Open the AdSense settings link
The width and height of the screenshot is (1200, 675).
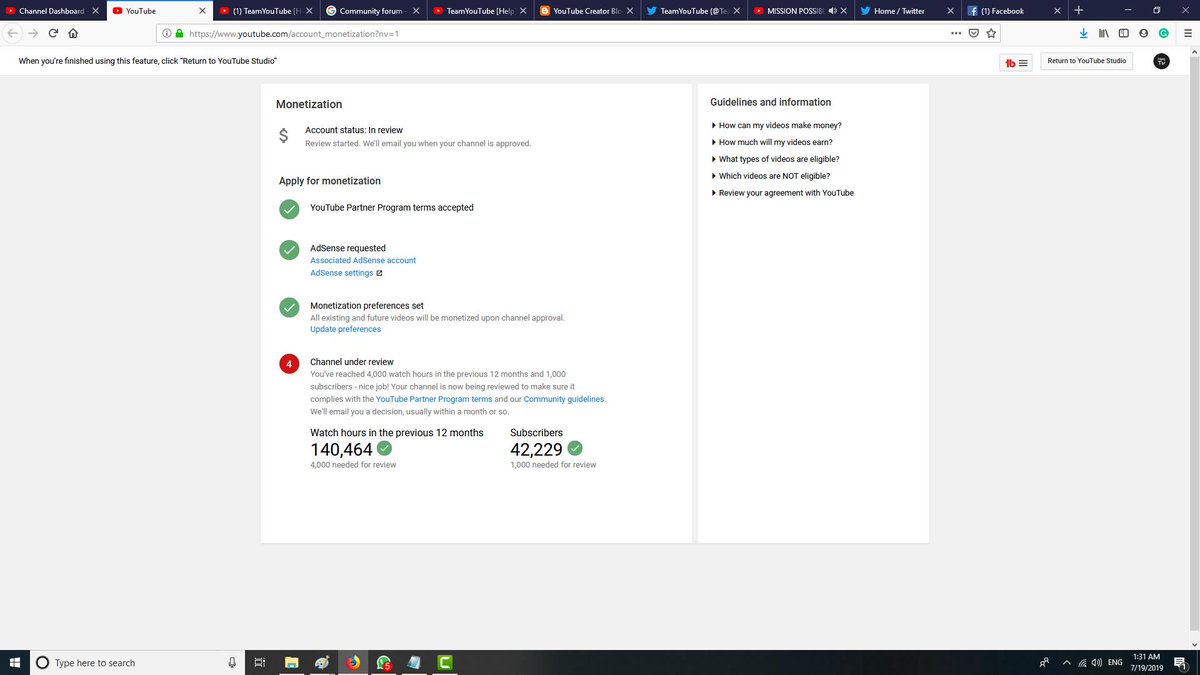coord(342,273)
